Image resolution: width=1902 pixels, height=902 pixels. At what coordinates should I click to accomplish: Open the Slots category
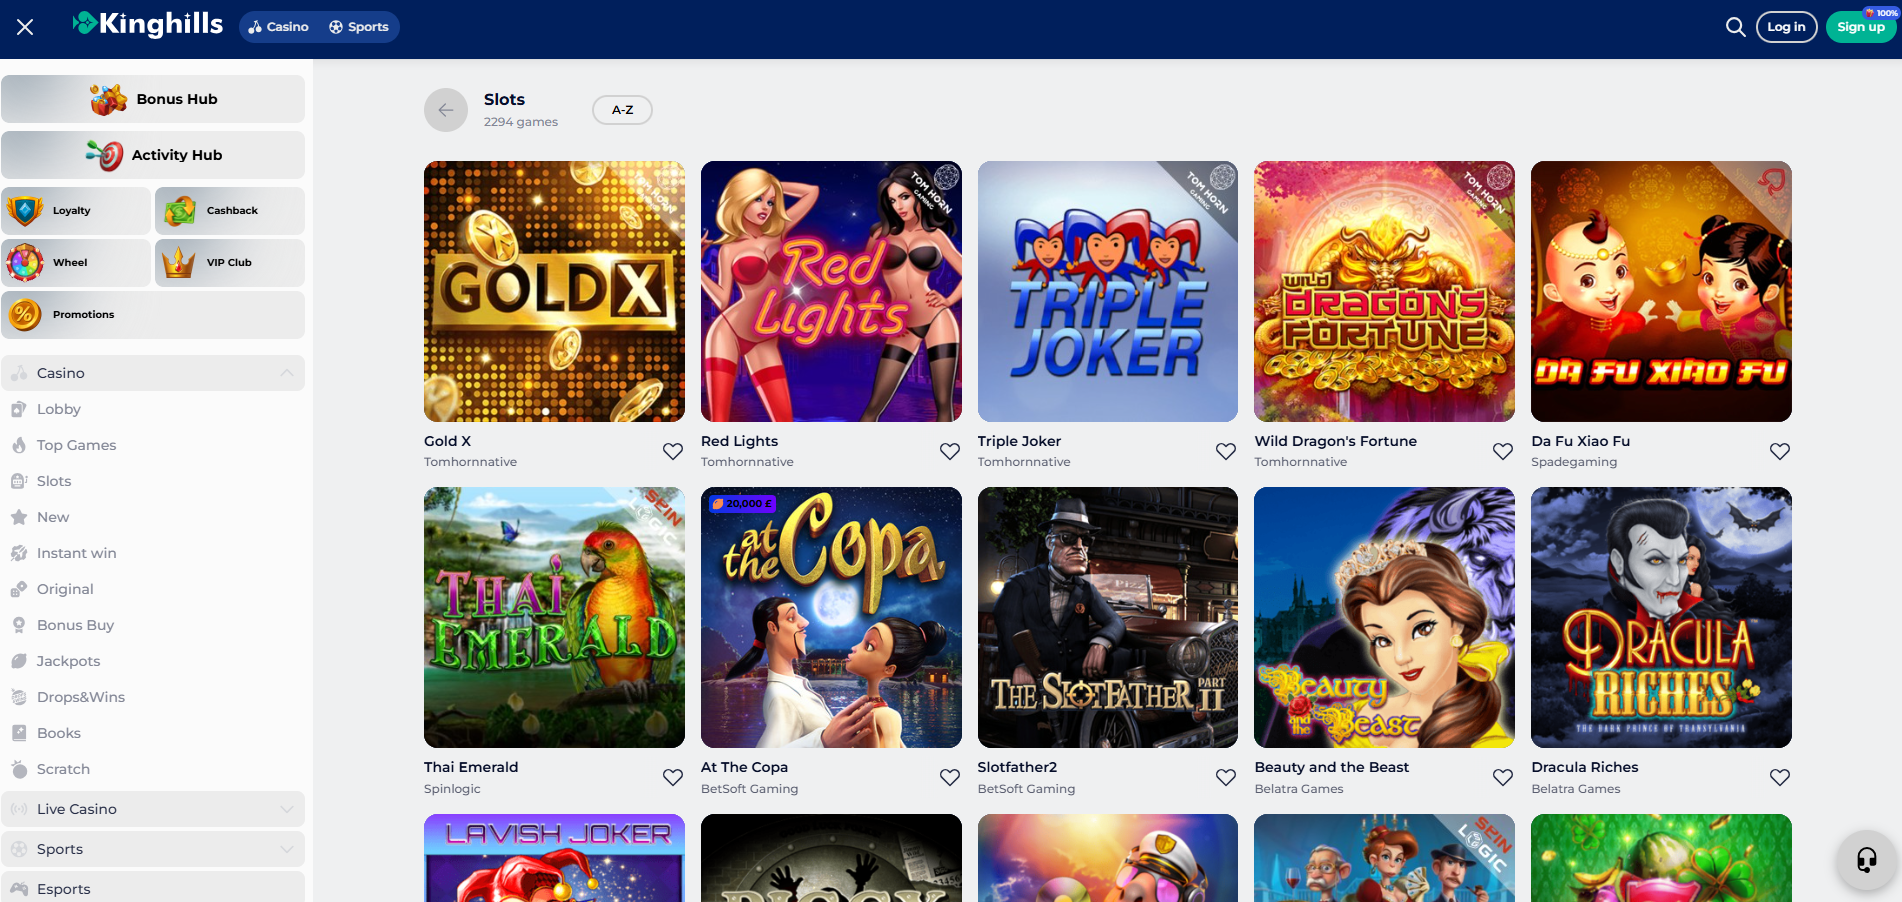click(x=52, y=481)
